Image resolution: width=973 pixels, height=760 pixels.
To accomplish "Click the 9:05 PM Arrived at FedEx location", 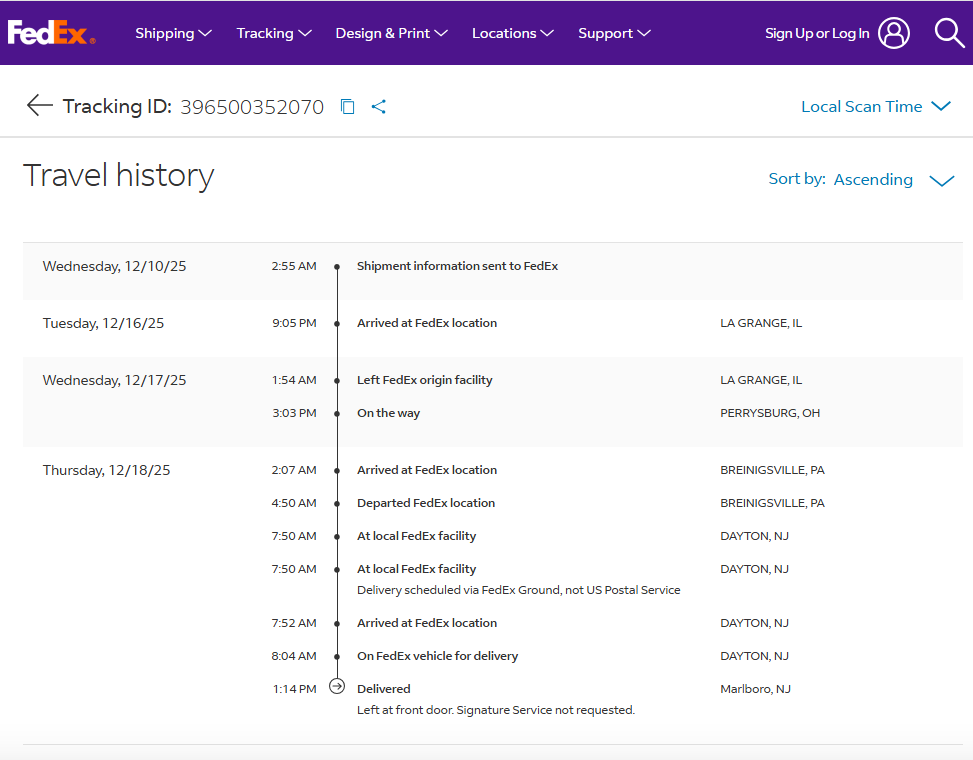I will click(427, 323).
